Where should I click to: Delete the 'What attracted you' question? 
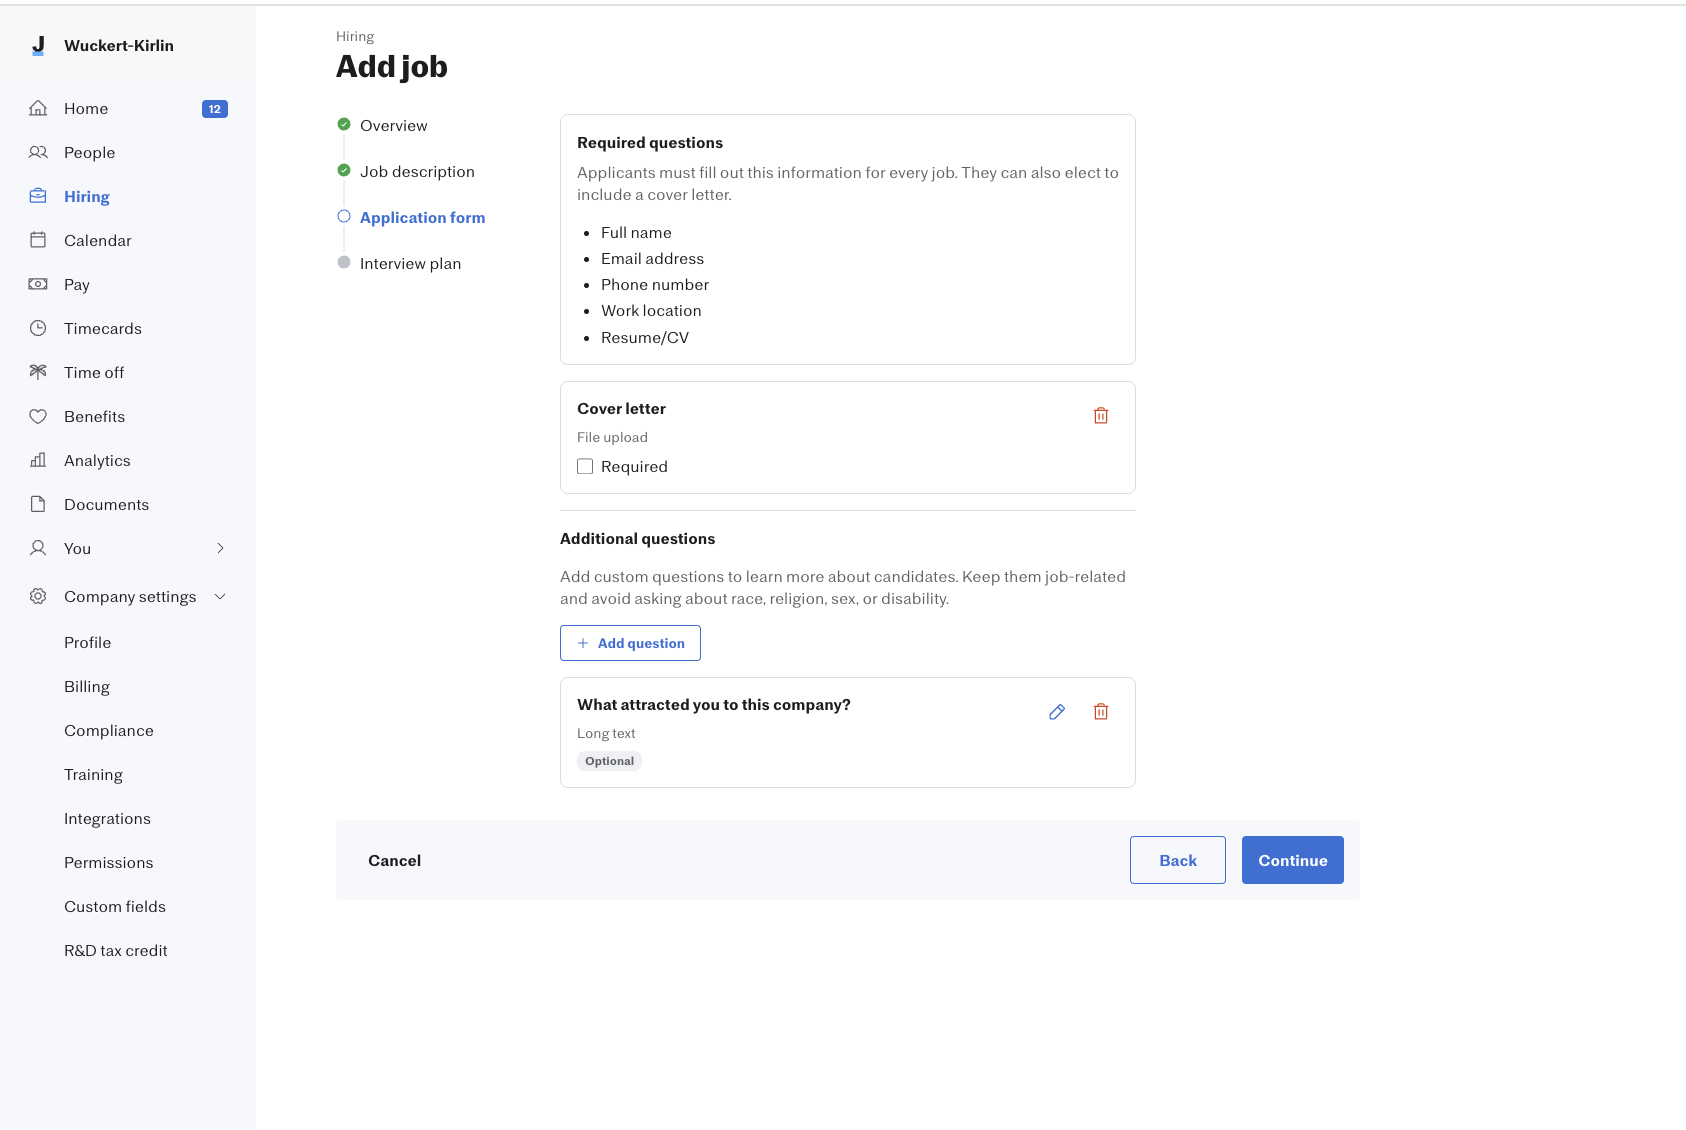tap(1101, 712)
